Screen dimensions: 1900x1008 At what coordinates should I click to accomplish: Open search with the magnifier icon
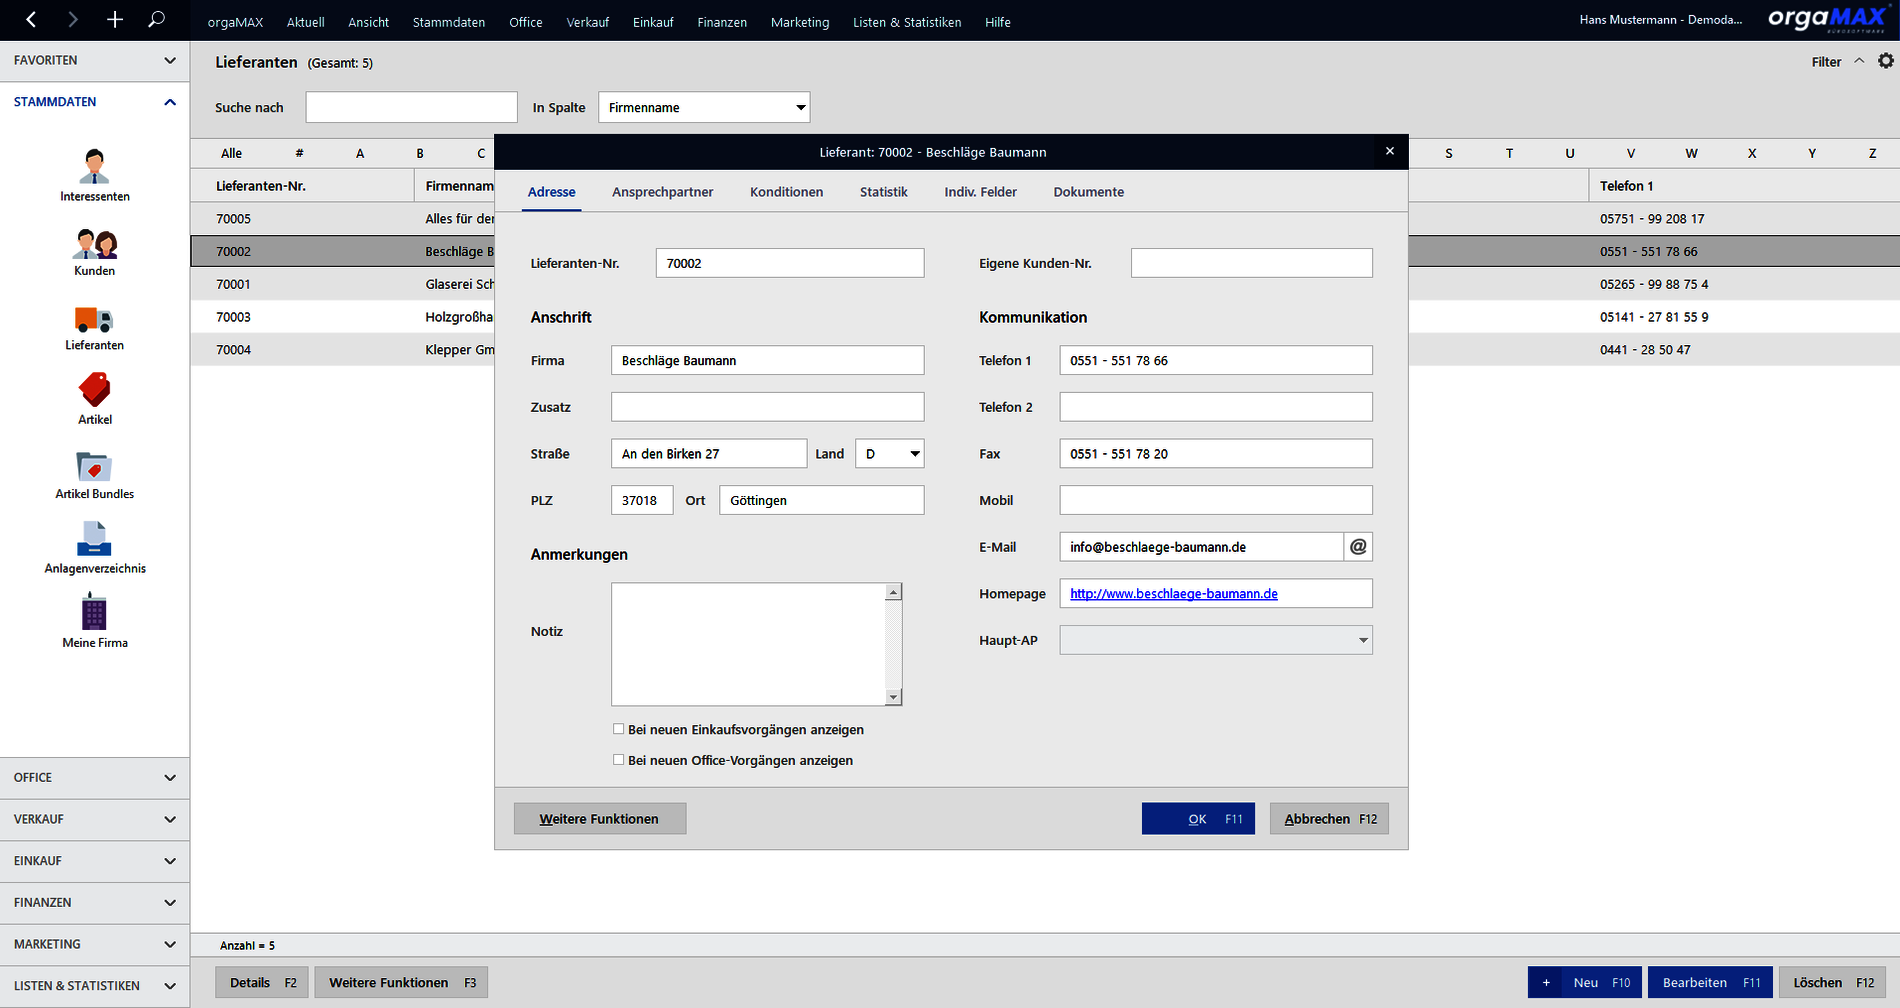[x=156, y=19]
